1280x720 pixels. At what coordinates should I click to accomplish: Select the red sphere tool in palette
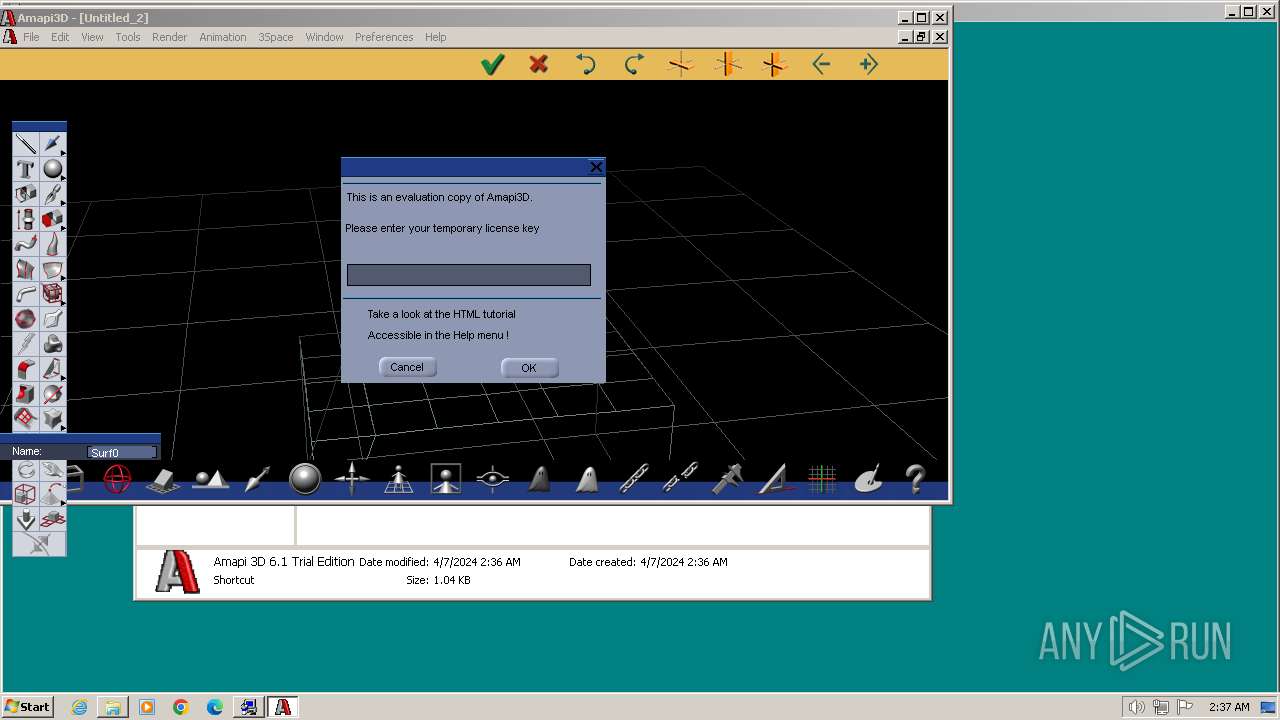(x=25, y=319)
